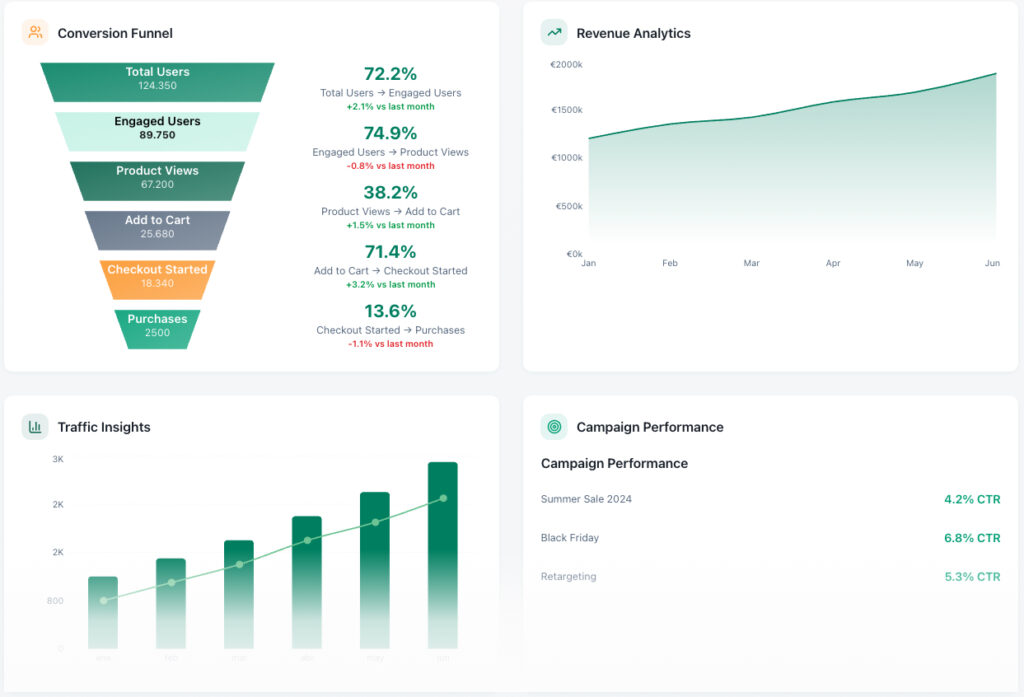Click the circular badge icon next to Campaign Performance
1024x697 pixels.
554,427
